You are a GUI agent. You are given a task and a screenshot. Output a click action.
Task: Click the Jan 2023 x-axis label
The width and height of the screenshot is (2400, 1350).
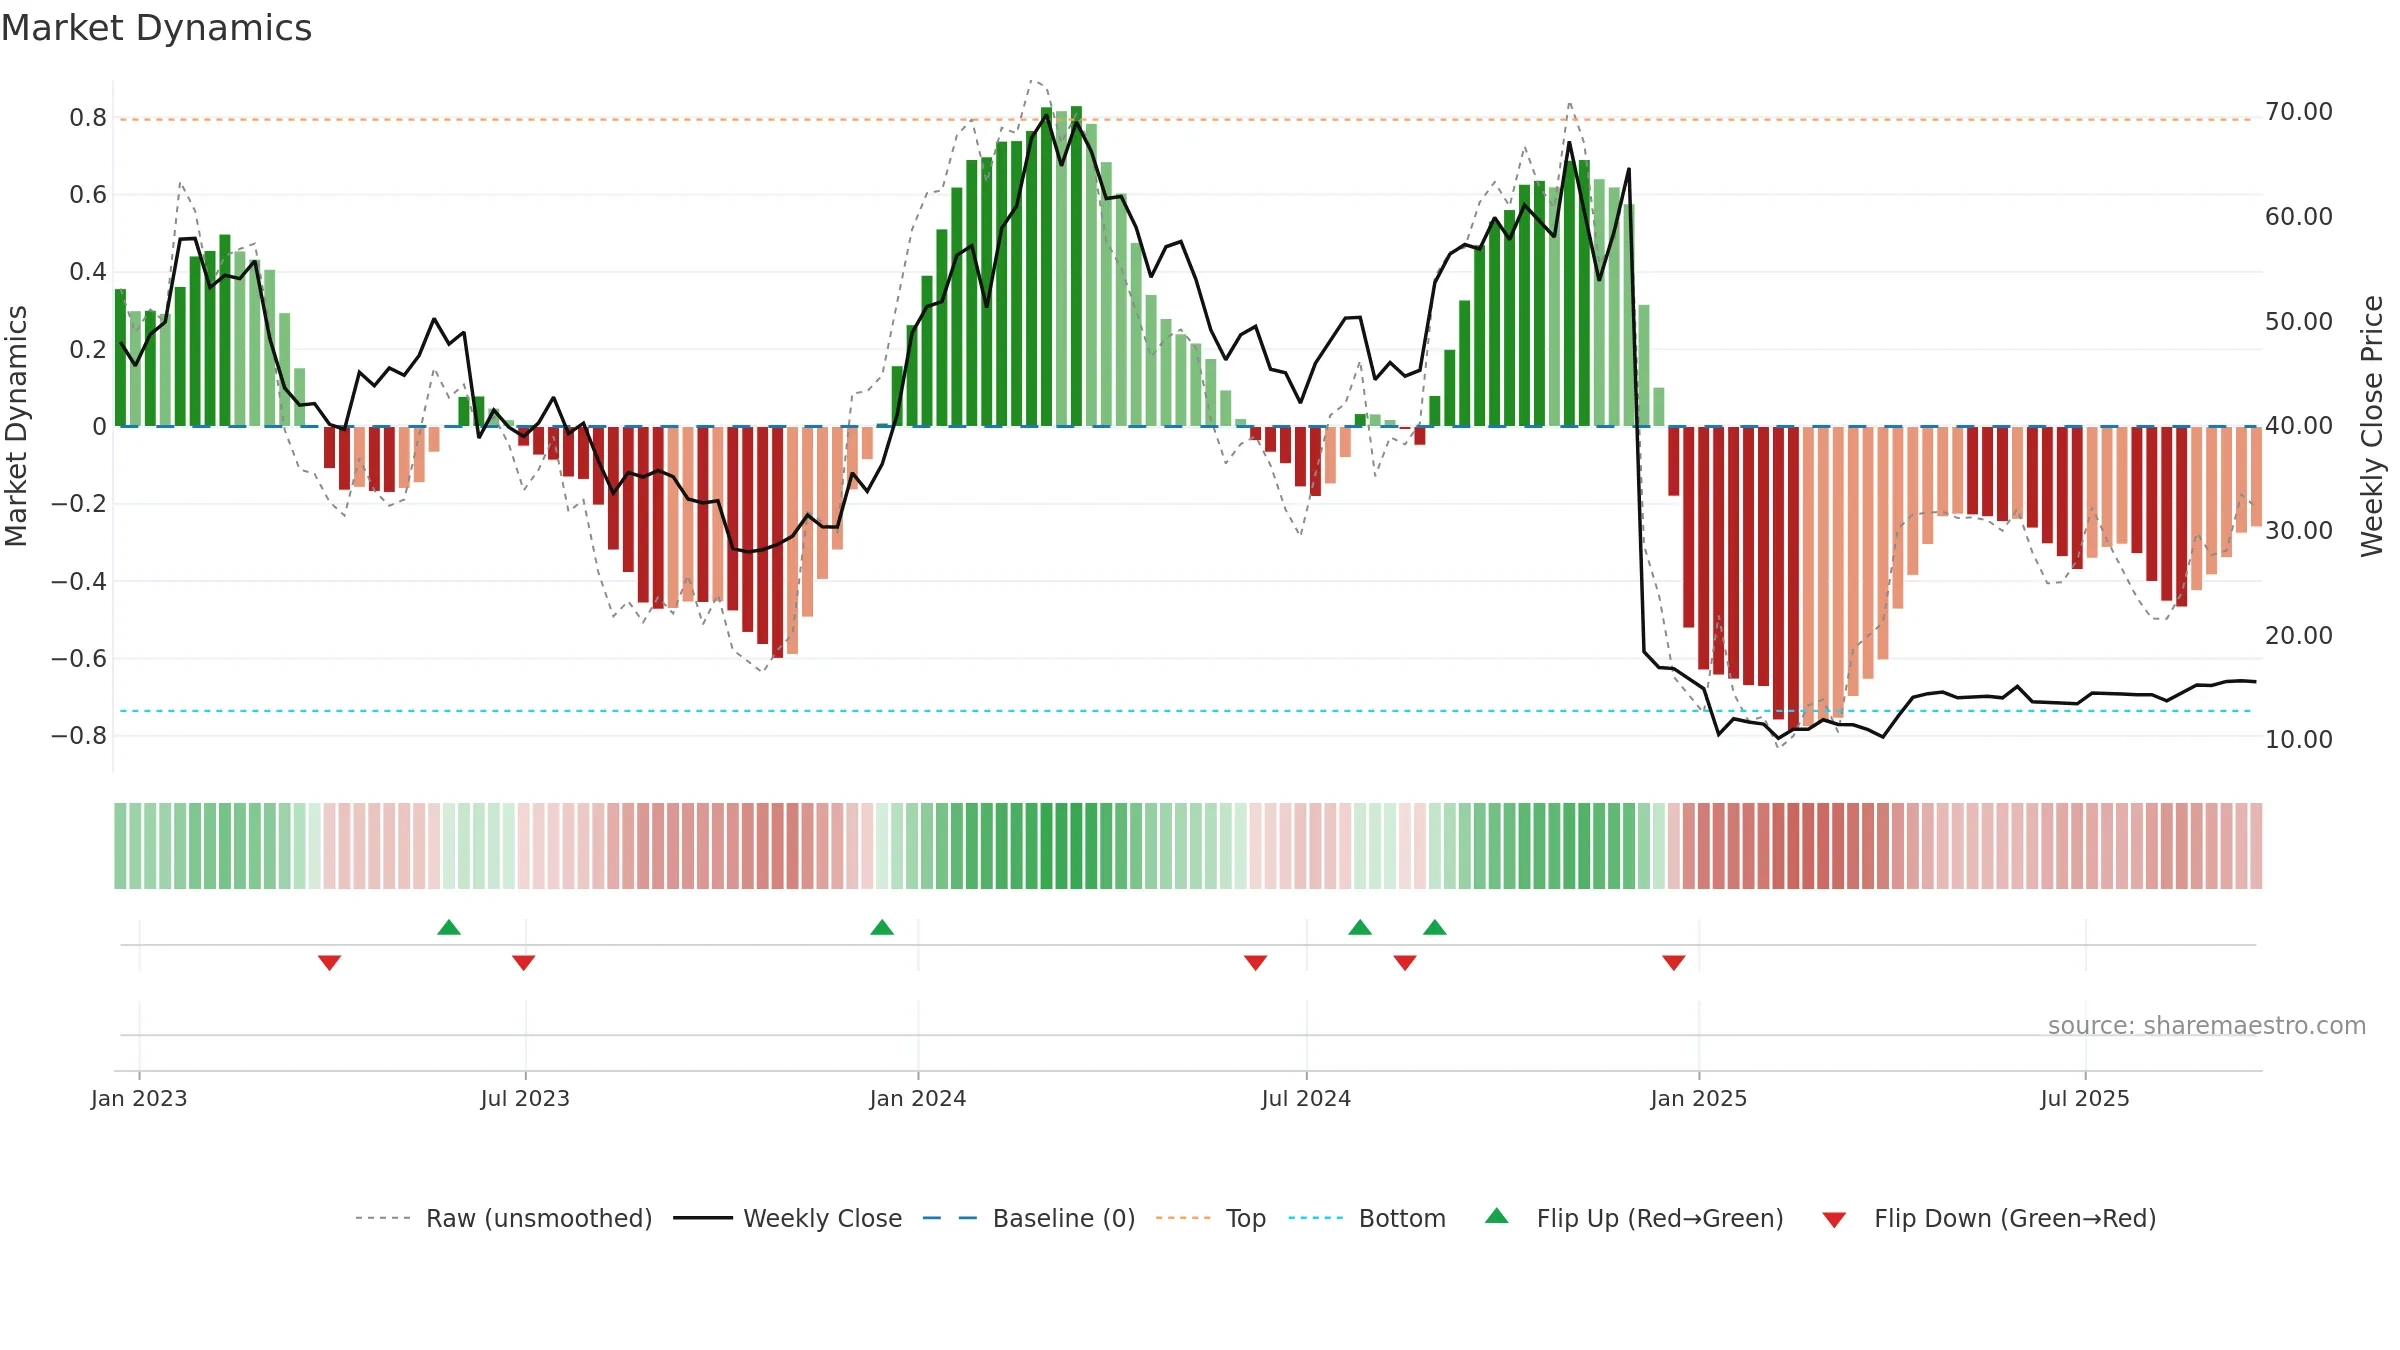point(139,1098)
